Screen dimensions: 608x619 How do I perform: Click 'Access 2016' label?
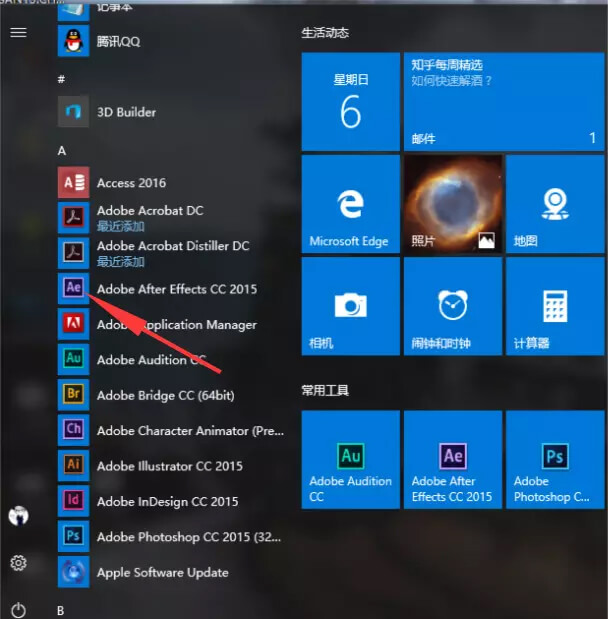point(131,183)
